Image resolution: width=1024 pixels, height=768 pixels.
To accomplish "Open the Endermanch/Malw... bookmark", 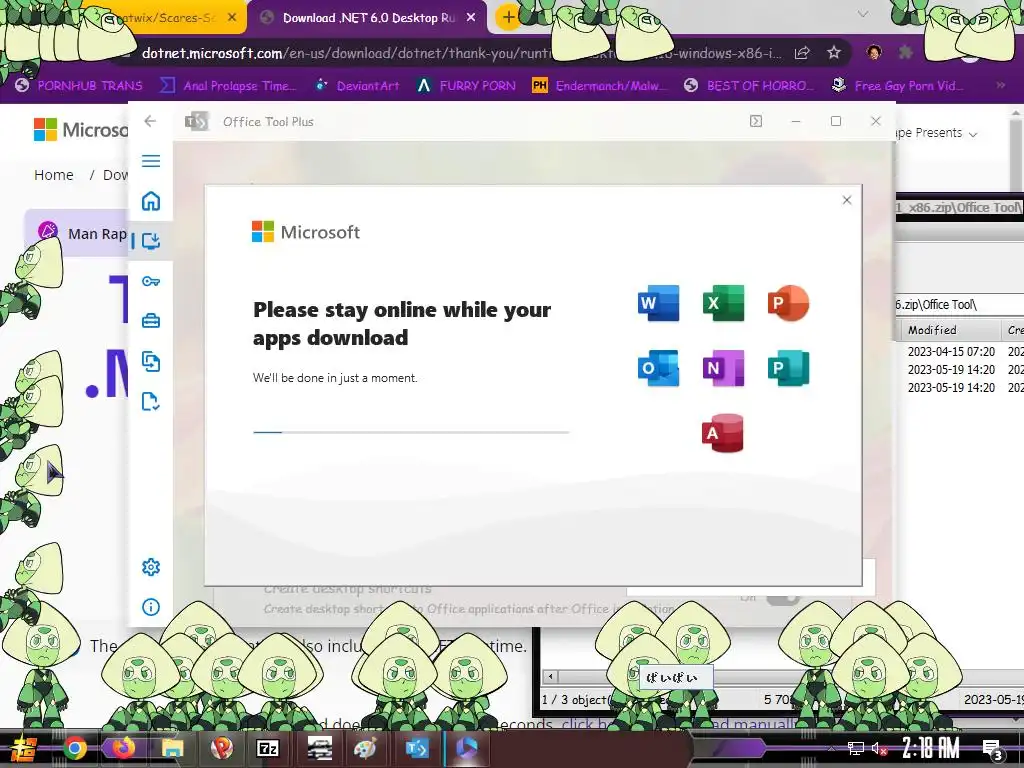I will [x=600, y=86].
